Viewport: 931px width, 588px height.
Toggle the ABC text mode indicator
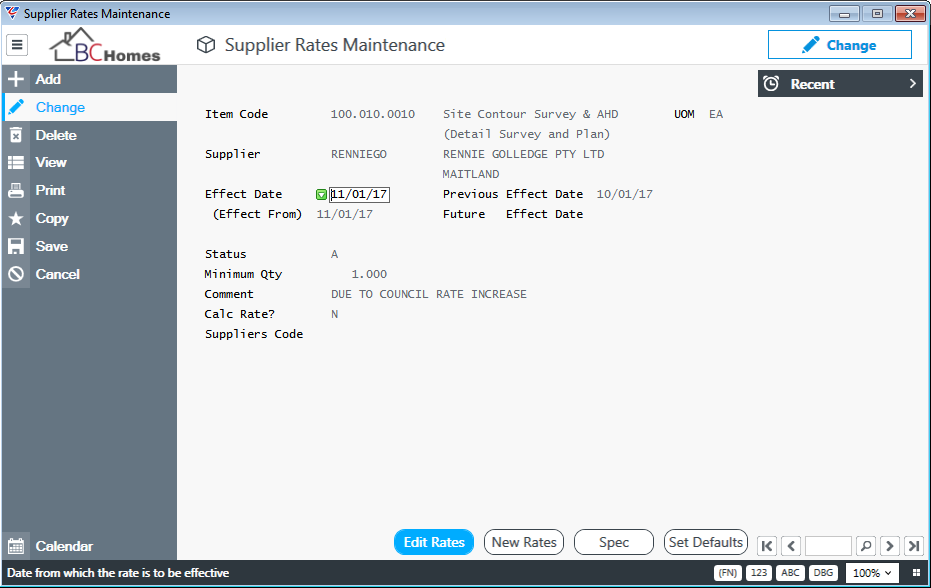(790, 573)
